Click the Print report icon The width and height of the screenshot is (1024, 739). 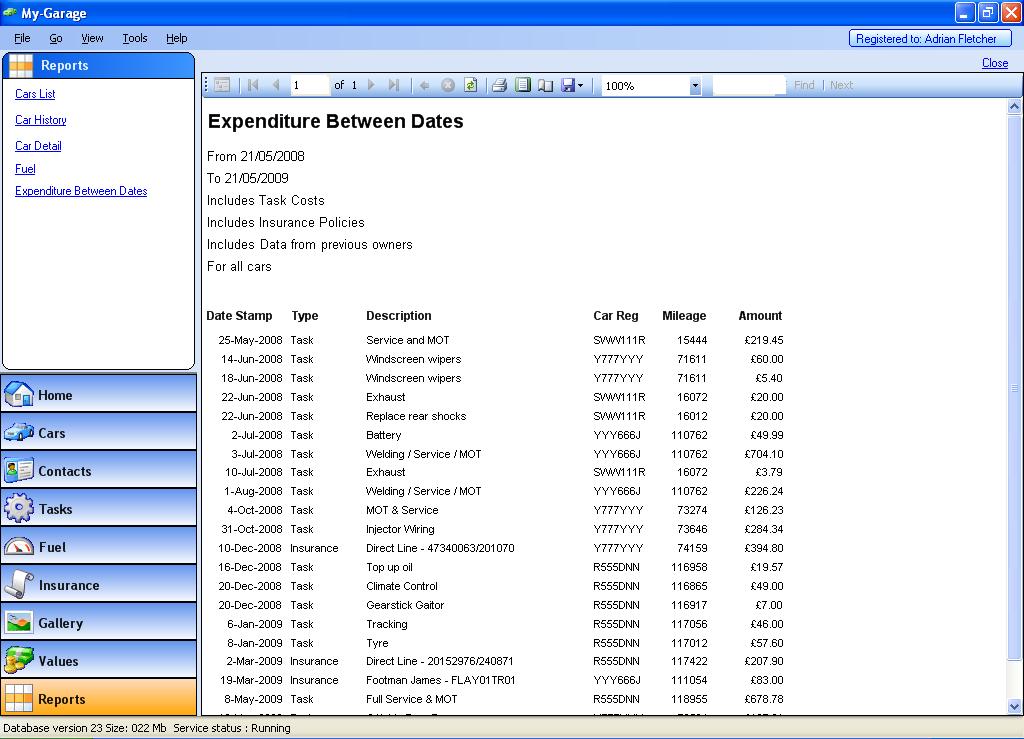click(x=499, y=86)
